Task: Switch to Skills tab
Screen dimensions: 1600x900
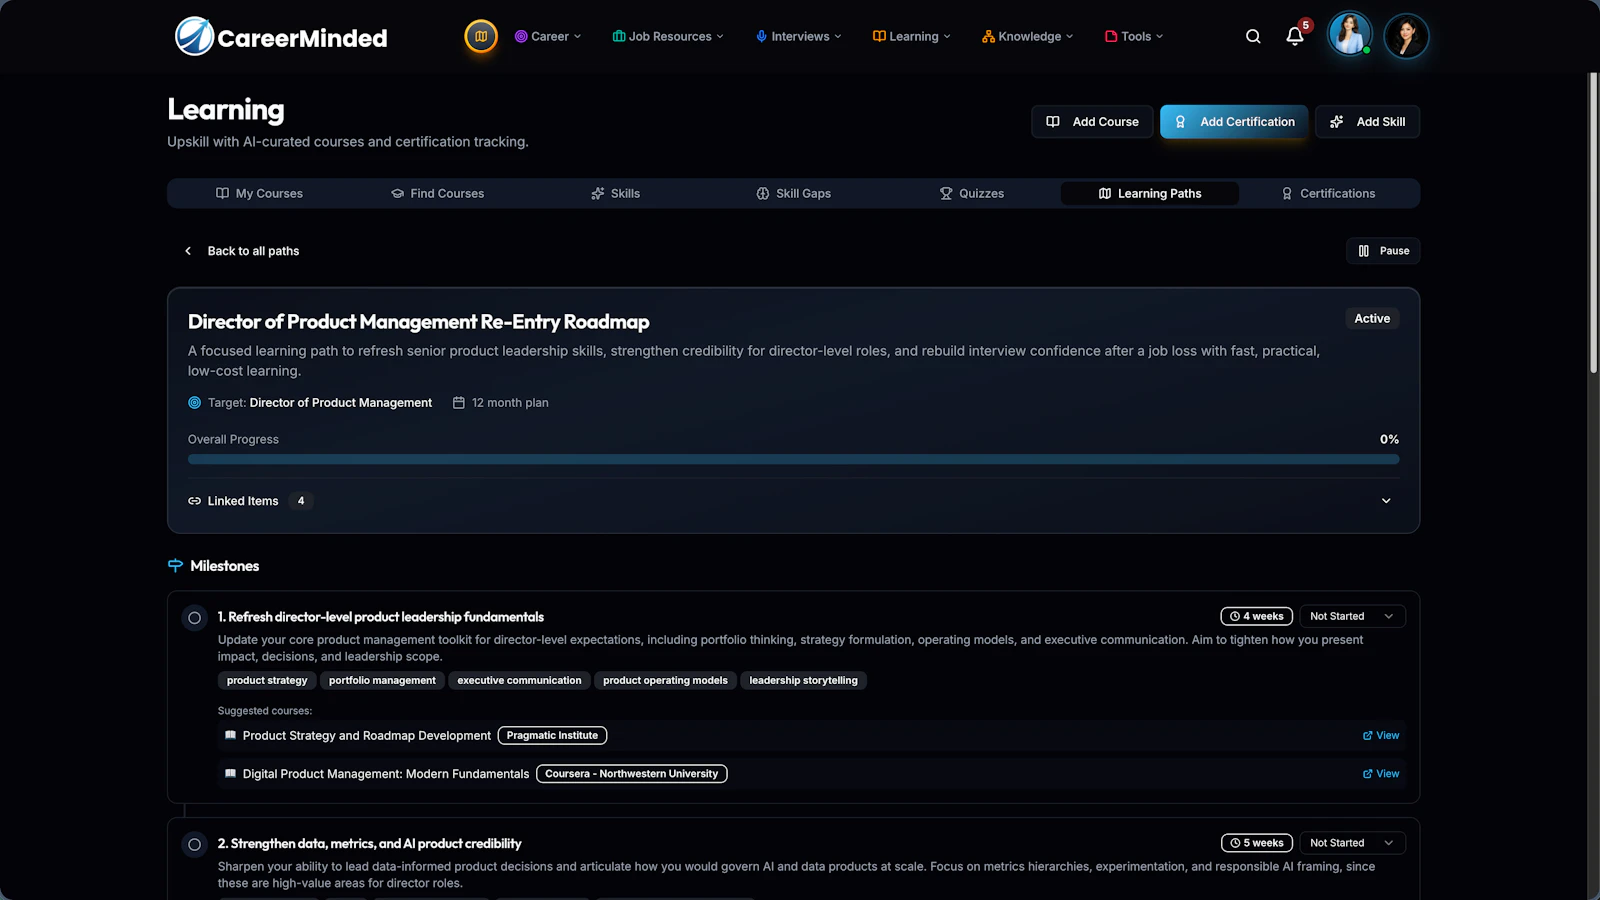Action: pos(615,193)
